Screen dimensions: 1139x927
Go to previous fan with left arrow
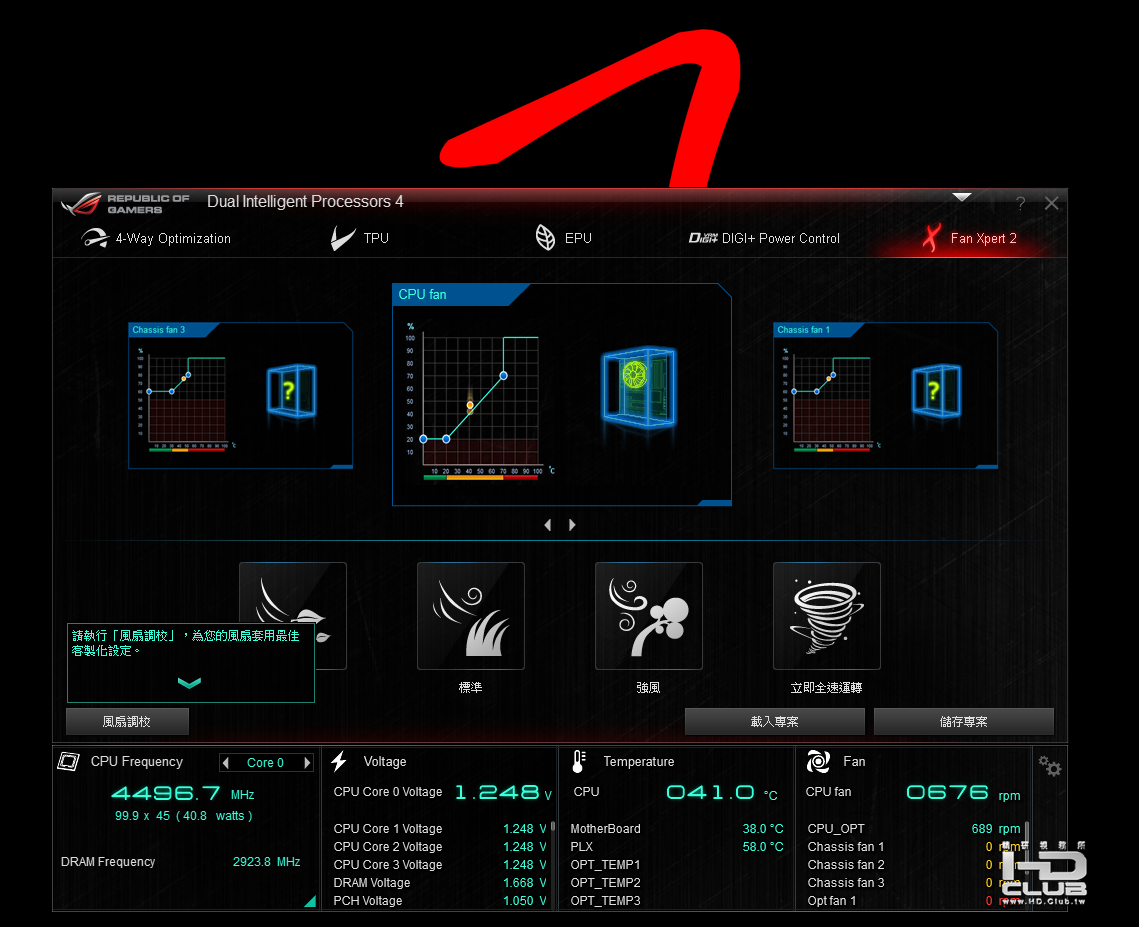(x=548, y=525)
